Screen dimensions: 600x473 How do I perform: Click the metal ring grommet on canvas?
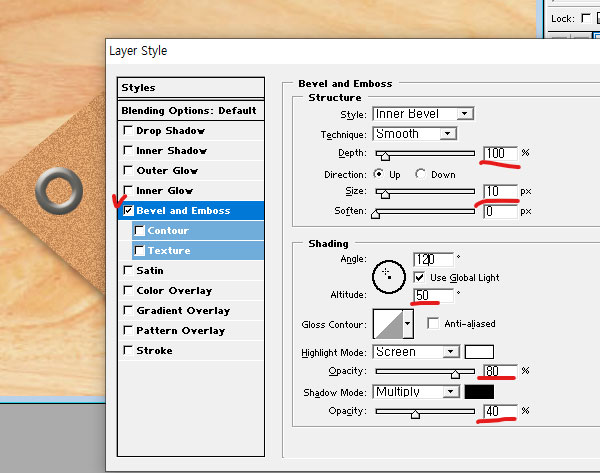pos(59,191)
